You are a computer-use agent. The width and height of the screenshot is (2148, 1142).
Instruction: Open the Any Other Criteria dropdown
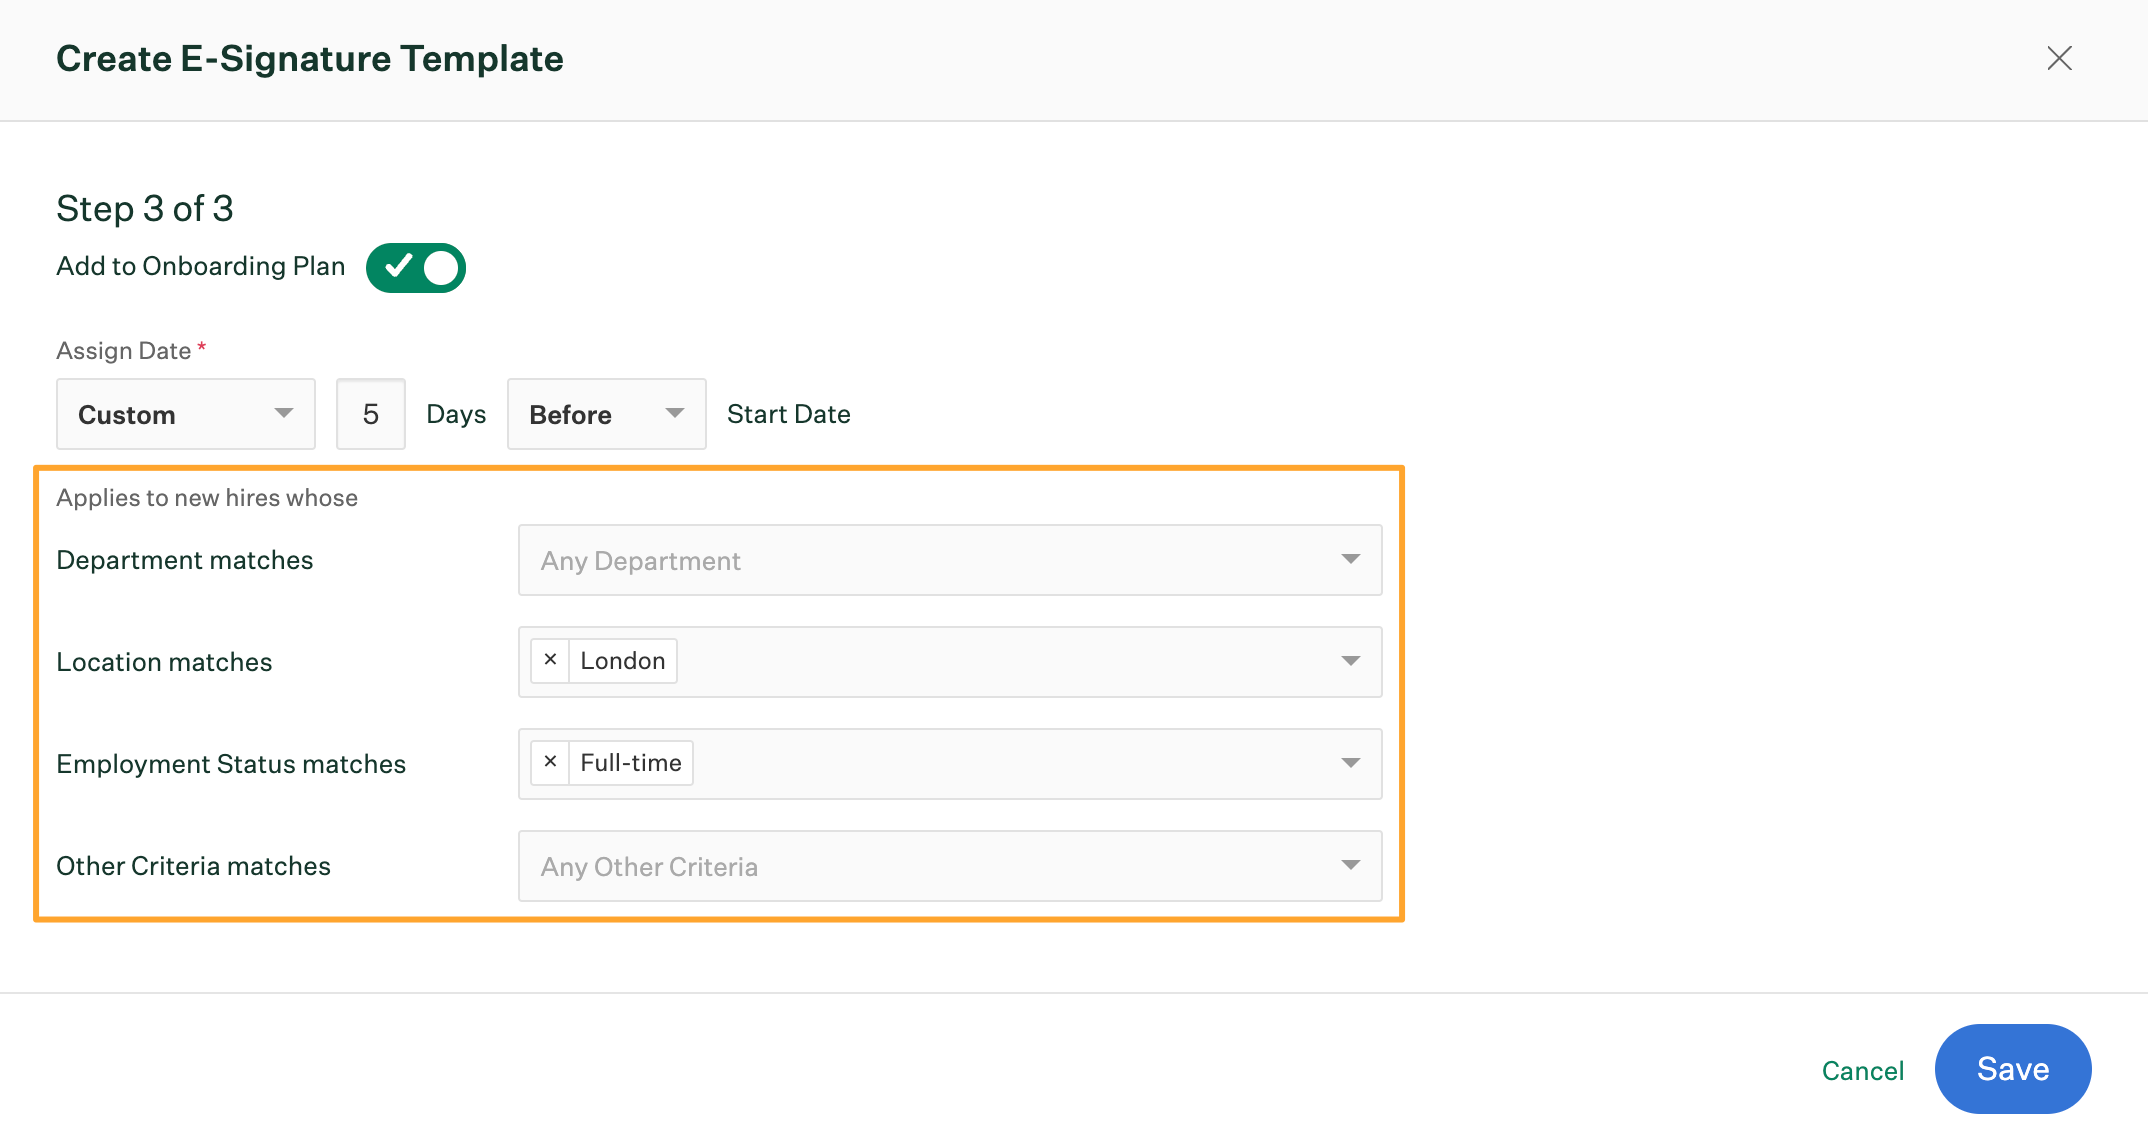tap(950, 866)
